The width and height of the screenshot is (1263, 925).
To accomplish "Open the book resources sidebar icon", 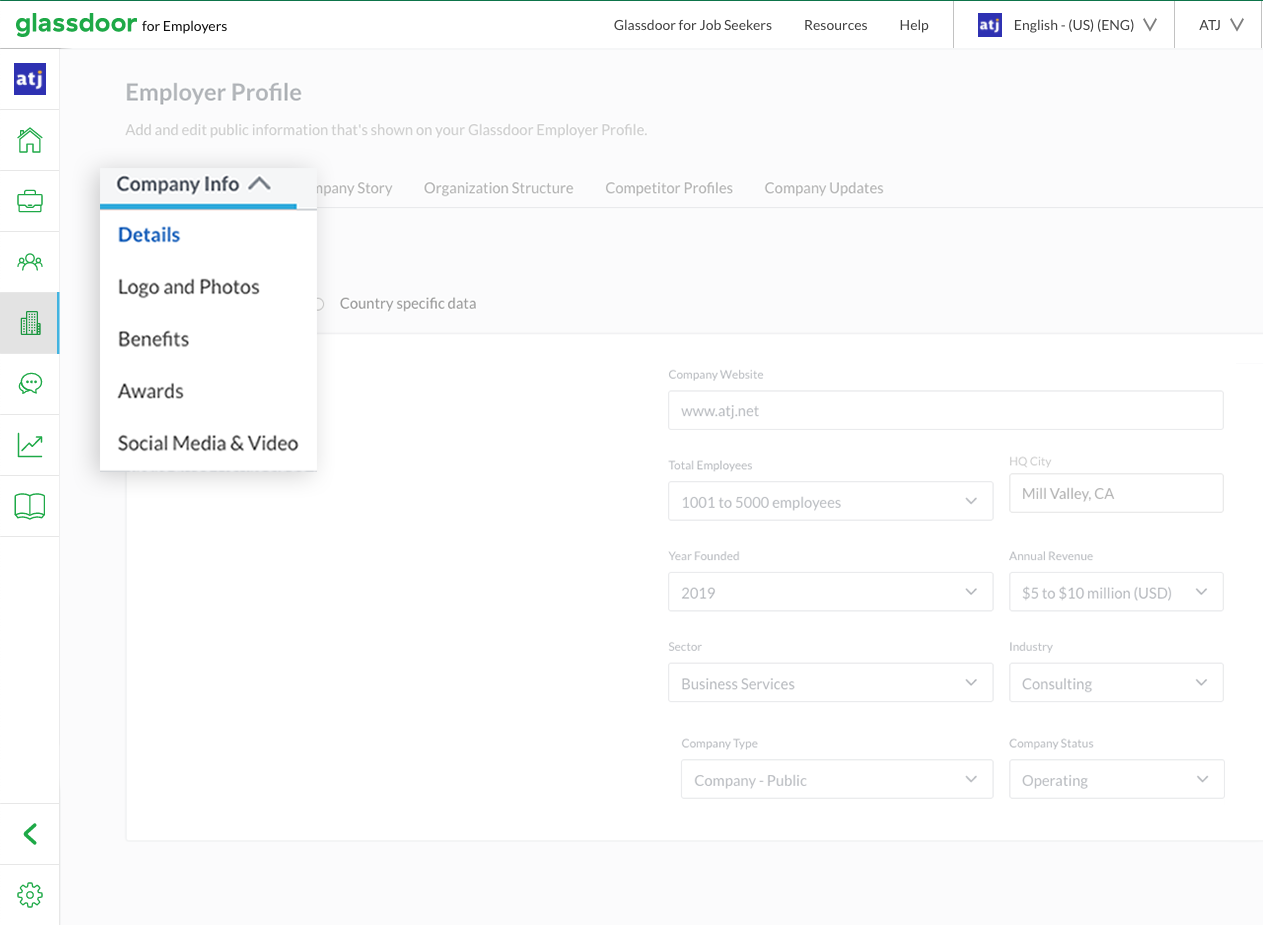I will [30, 506].
